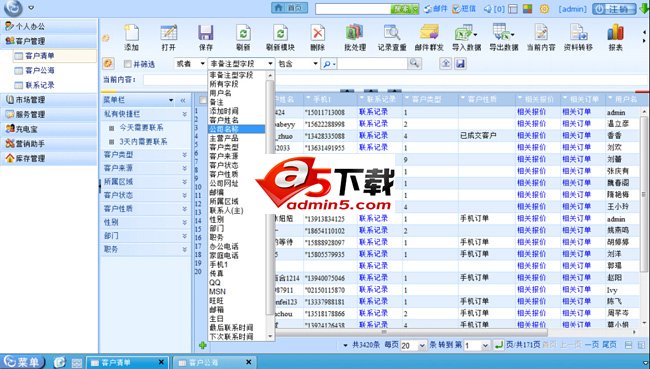The width and height of the screenshot is (650, 369).
Task: Click the 注销 (Logout) button
Action: point(614,9)
